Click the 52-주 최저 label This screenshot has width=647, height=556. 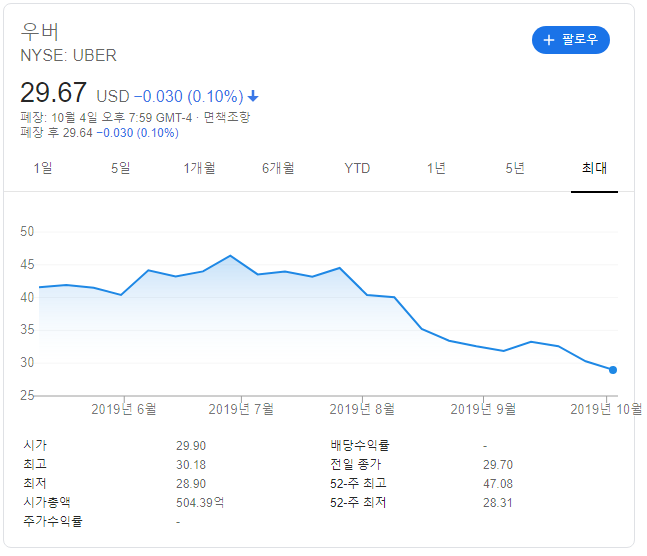click(358, 502)
